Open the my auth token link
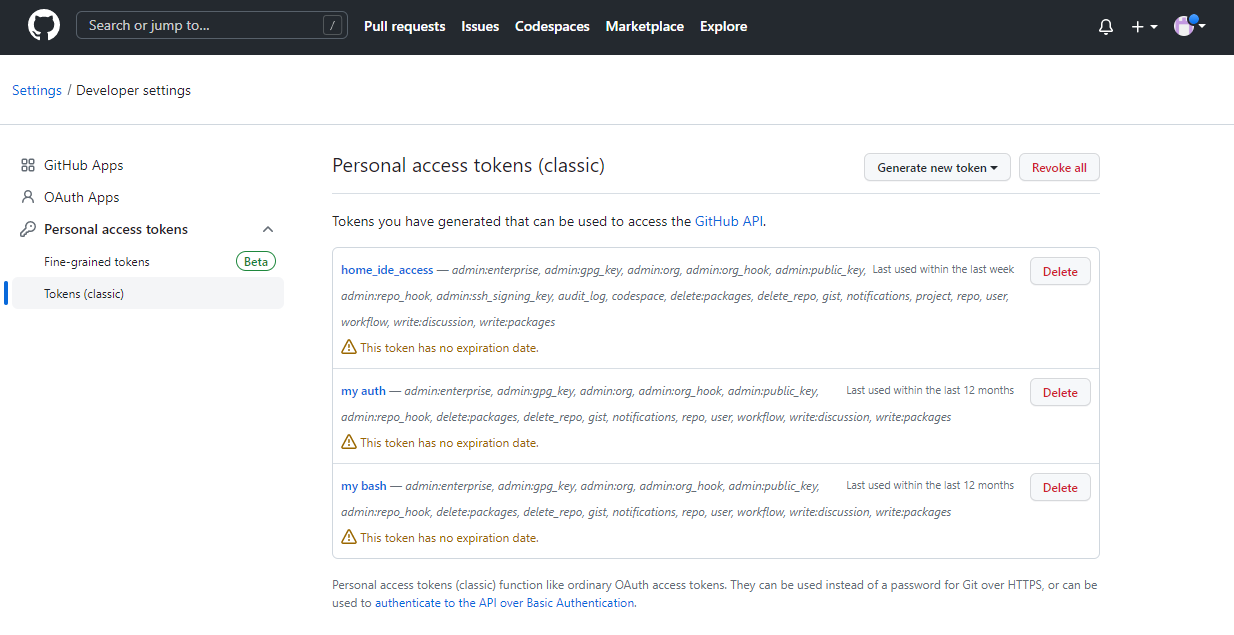 (363, 391)
